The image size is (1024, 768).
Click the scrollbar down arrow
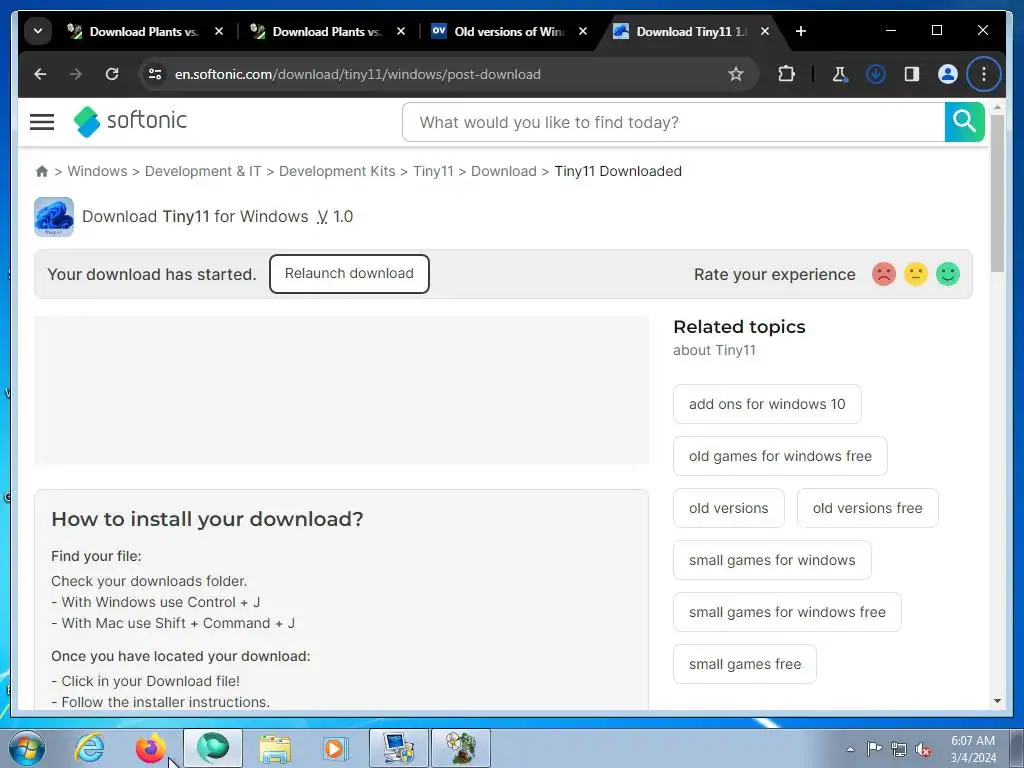point(997,701)
